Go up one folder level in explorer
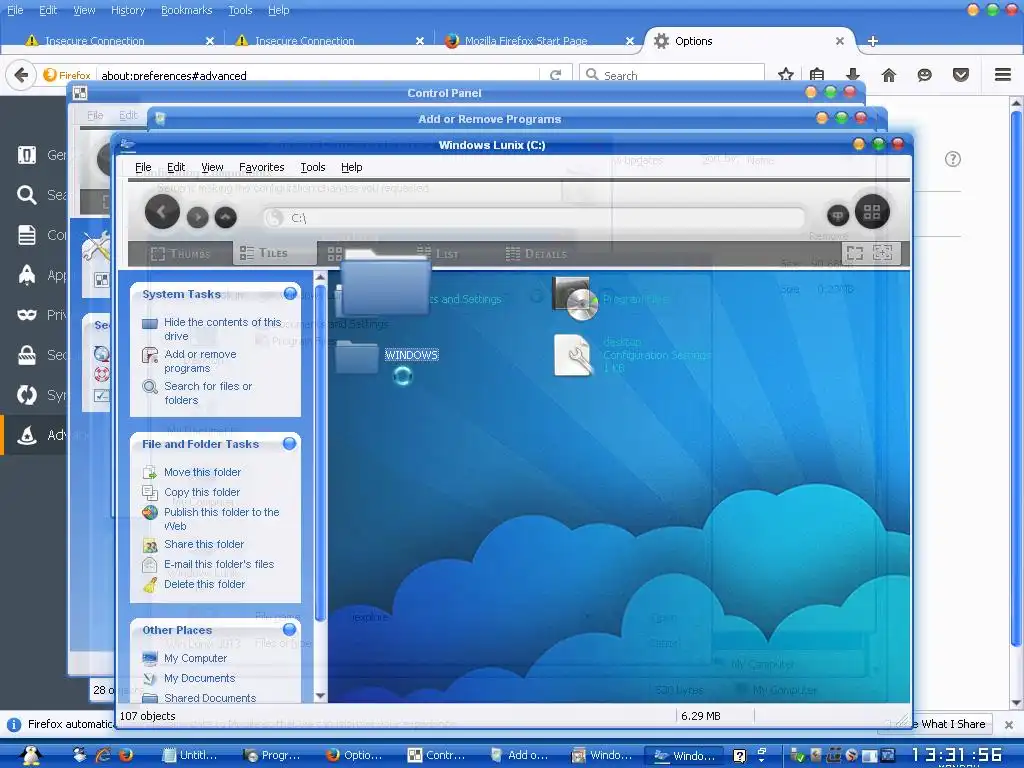1024x768 pixels. point(225,217)
